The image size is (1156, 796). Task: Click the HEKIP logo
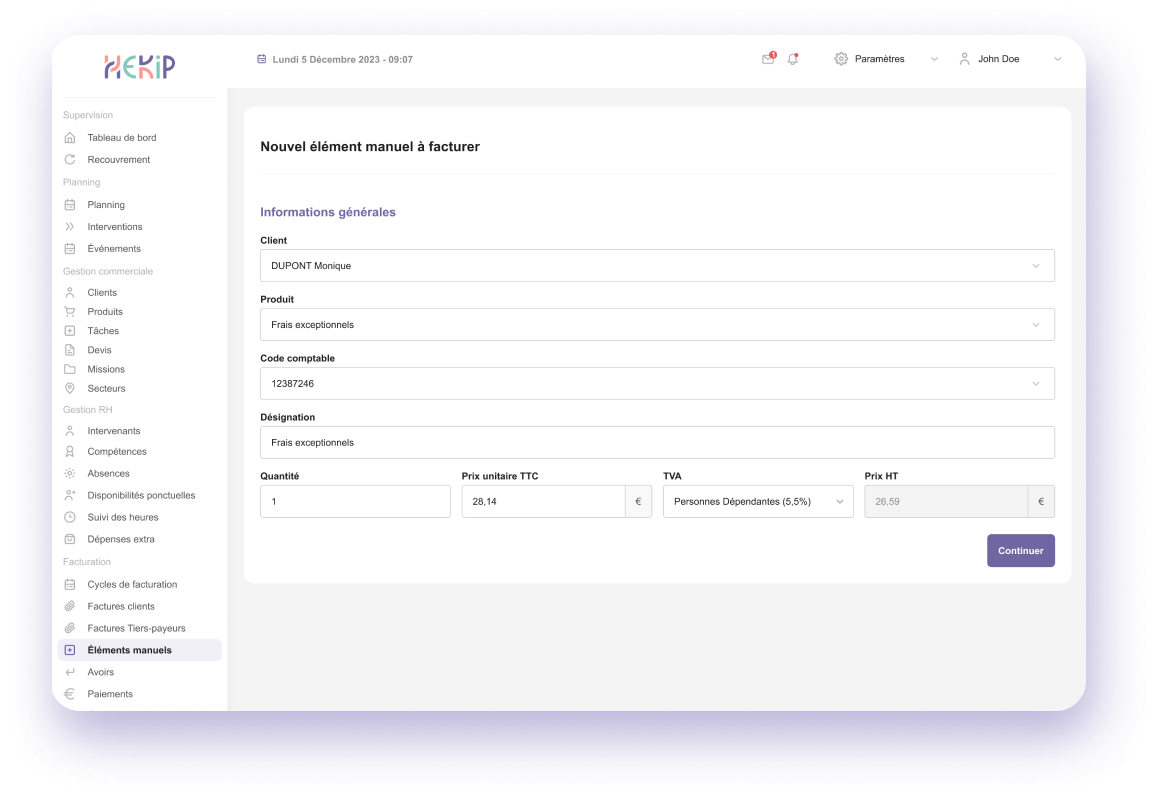[140, 66]
